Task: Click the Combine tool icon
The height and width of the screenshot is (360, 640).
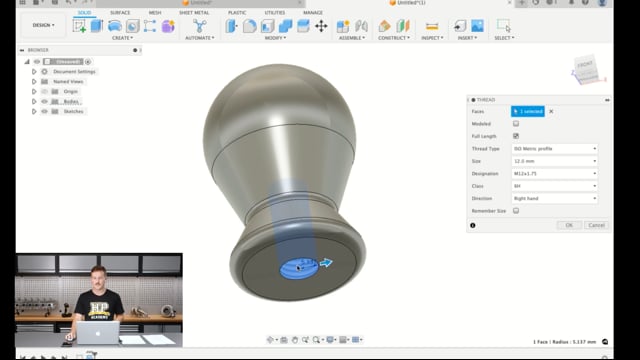Action: click(x=285, y=26)
